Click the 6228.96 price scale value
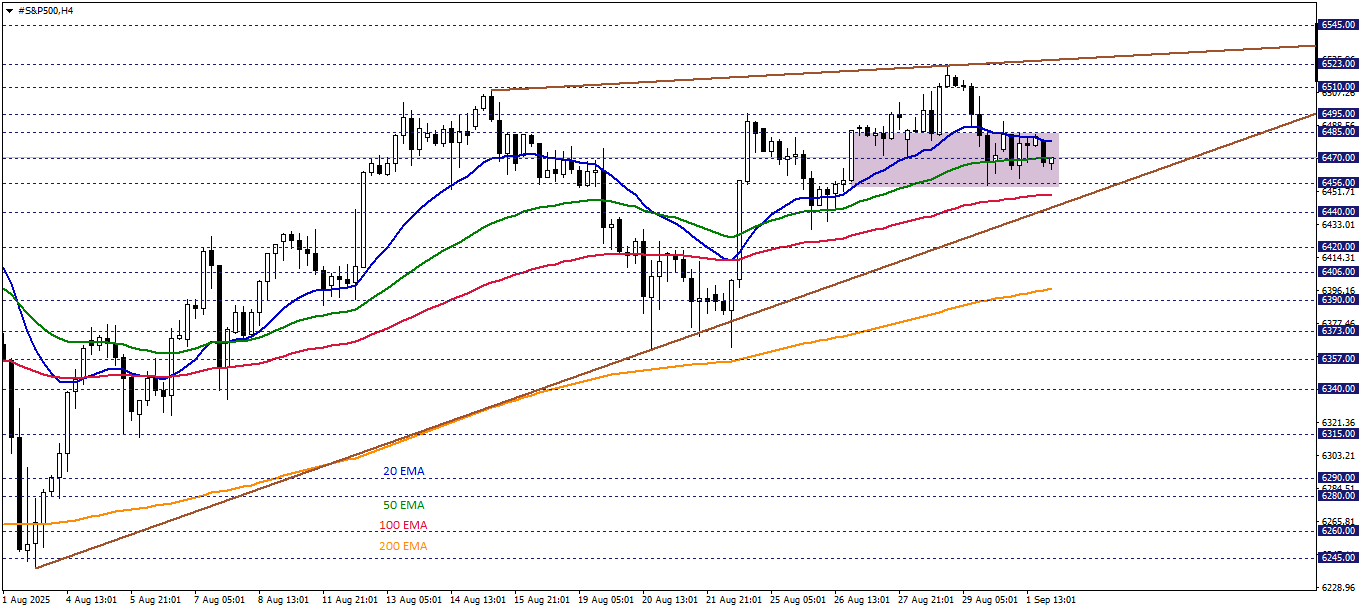The height and width of the screenshot is (611, 1362). (x=1337, y=587)
